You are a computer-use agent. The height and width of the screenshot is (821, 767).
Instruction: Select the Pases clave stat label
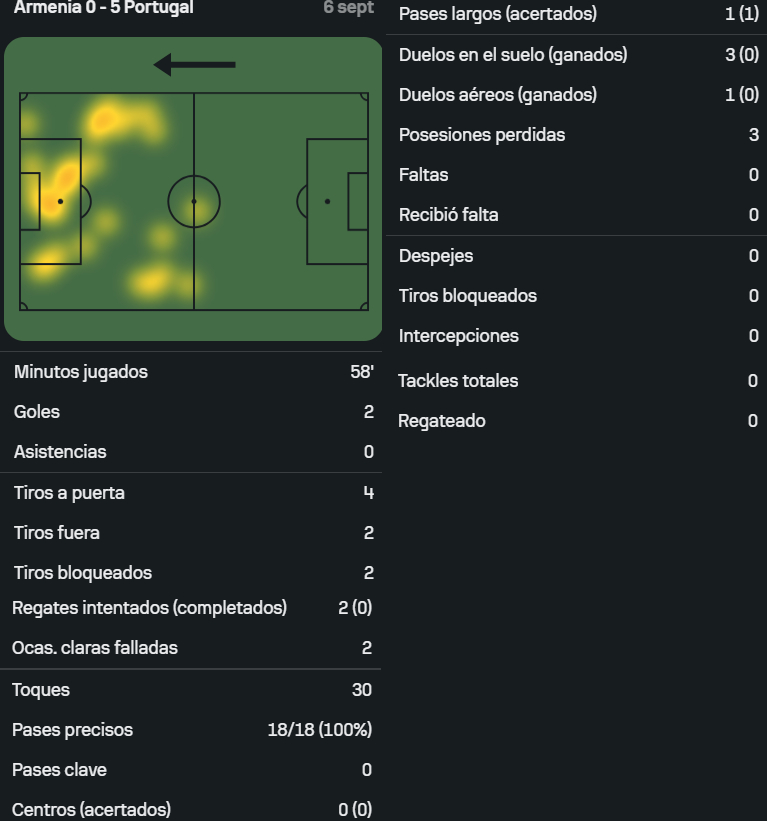tap(59, 770)
